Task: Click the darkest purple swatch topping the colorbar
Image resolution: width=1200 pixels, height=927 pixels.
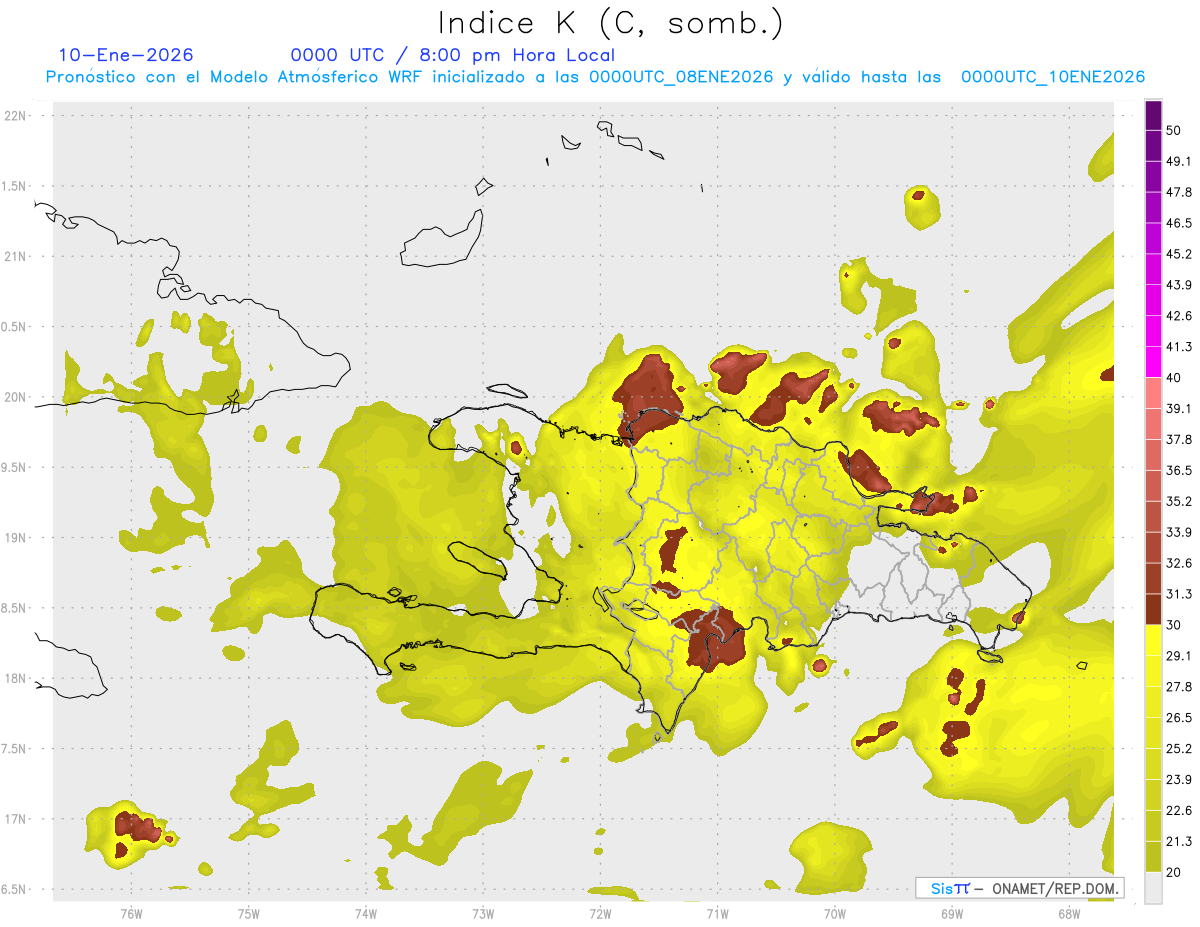Action: (x=1154, y=116)
